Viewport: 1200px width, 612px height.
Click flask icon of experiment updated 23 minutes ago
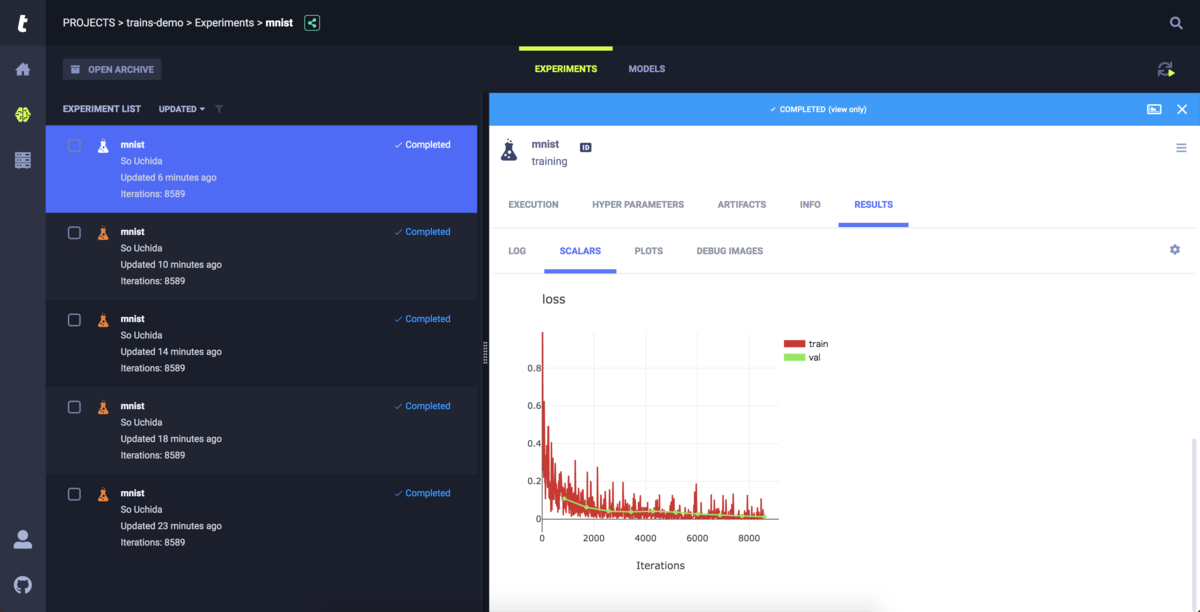103,494
